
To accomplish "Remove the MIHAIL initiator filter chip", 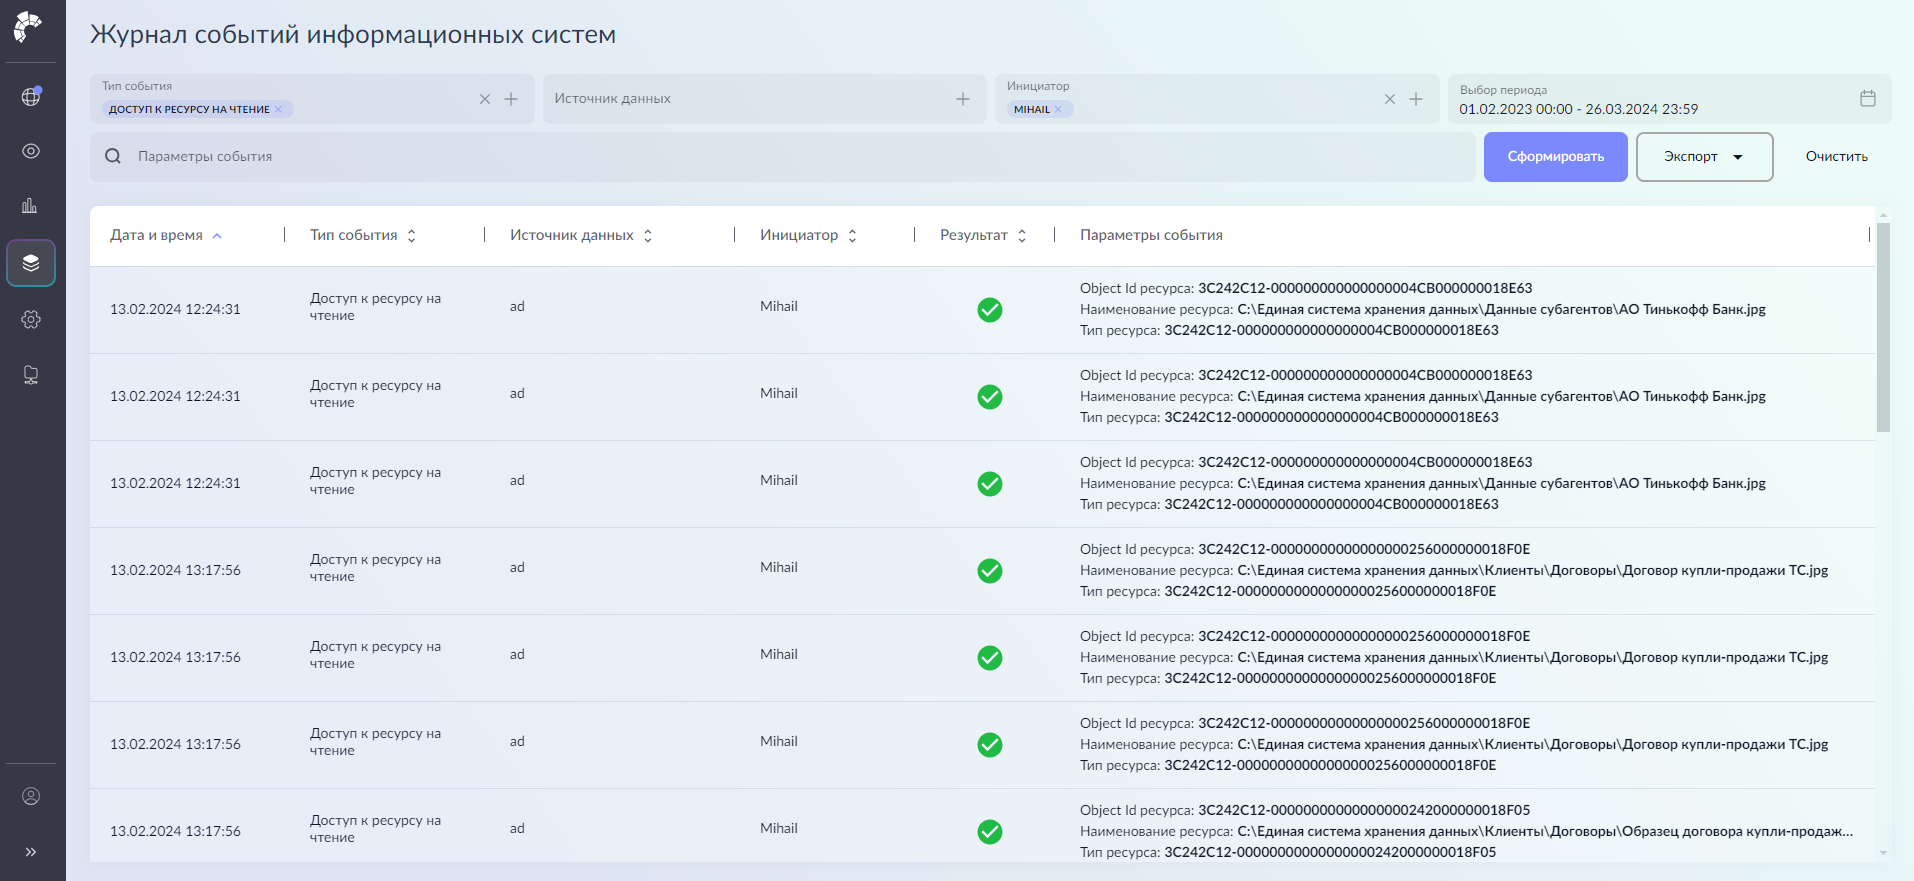I will [1058, 109].
